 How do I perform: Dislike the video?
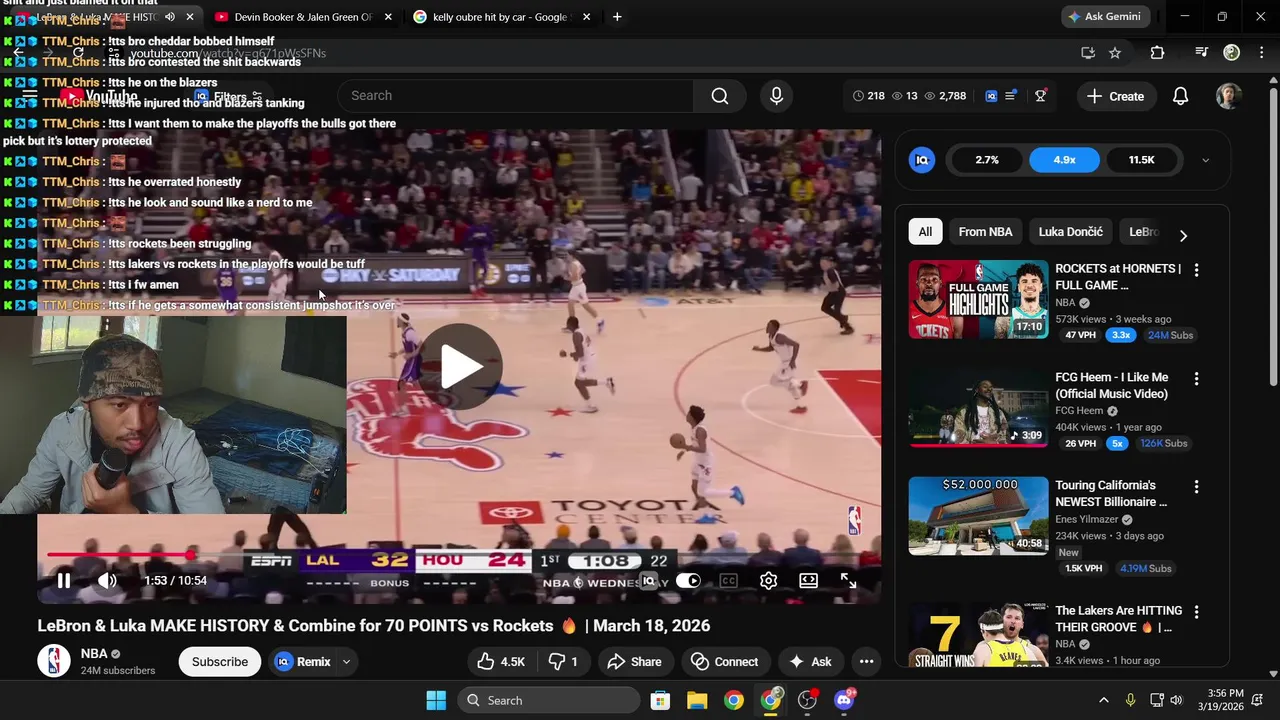click(563, 661)
